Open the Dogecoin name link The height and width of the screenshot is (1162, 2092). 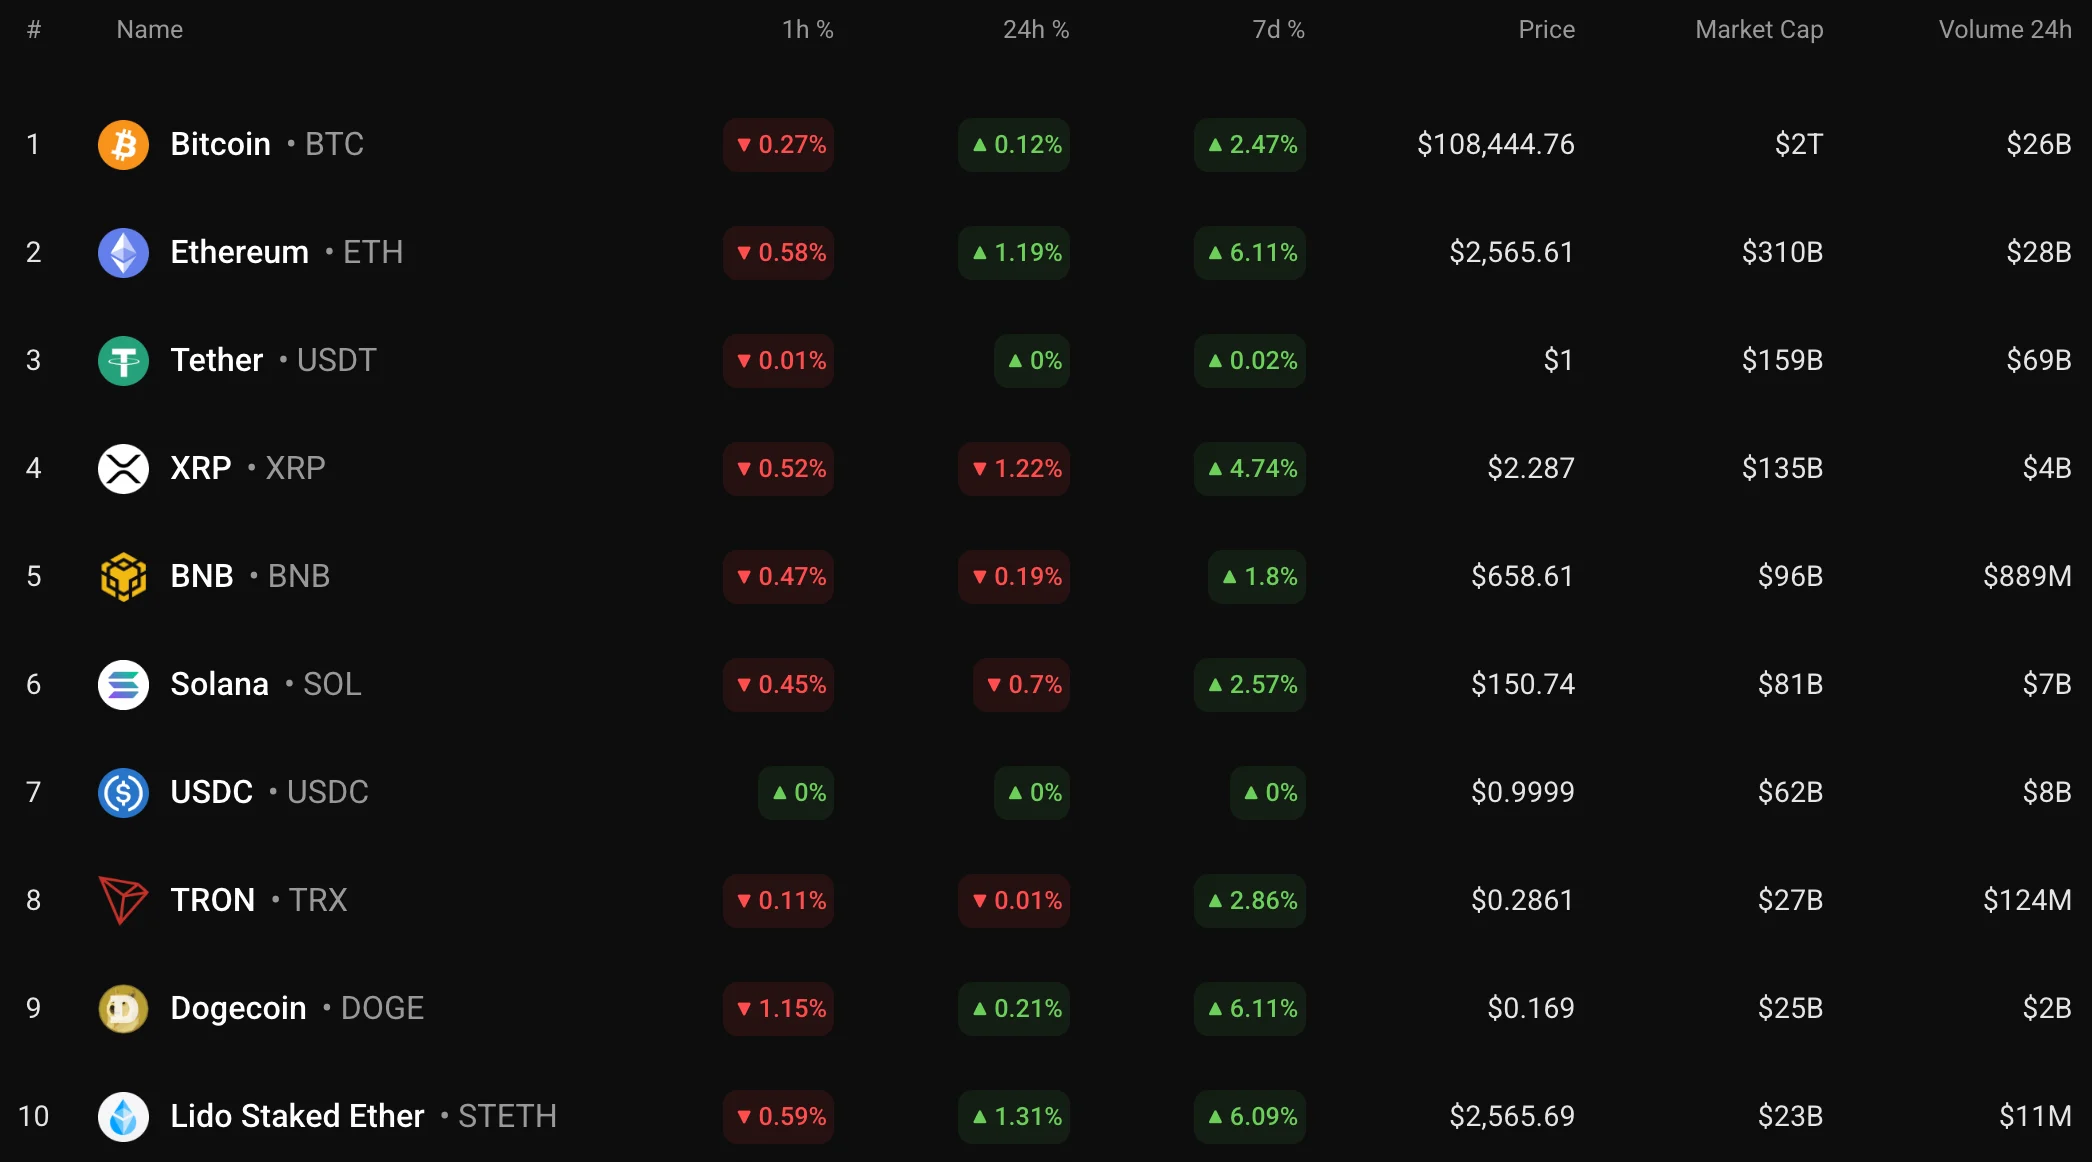[x=238, y=1009]
